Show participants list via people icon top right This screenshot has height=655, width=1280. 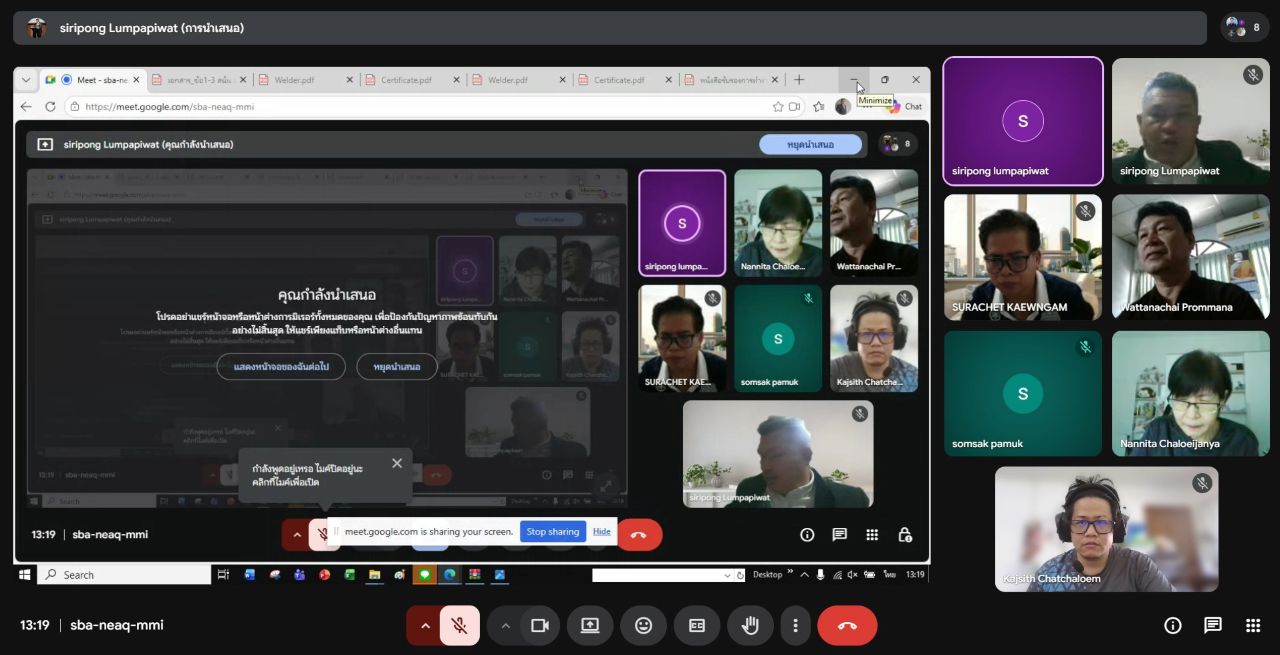tap(1245, 28)
